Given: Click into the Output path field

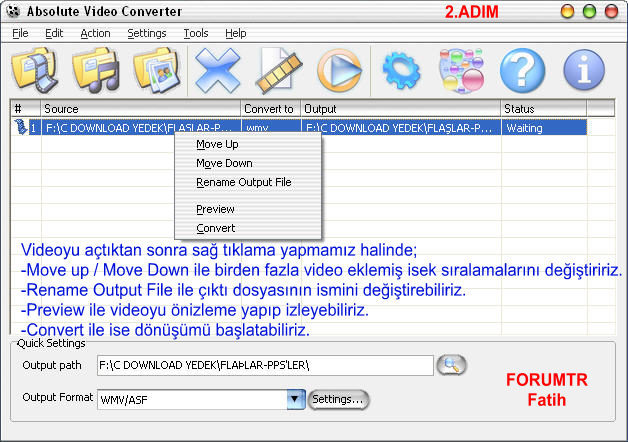Looking at the screenshot, I should pos(265,365).
